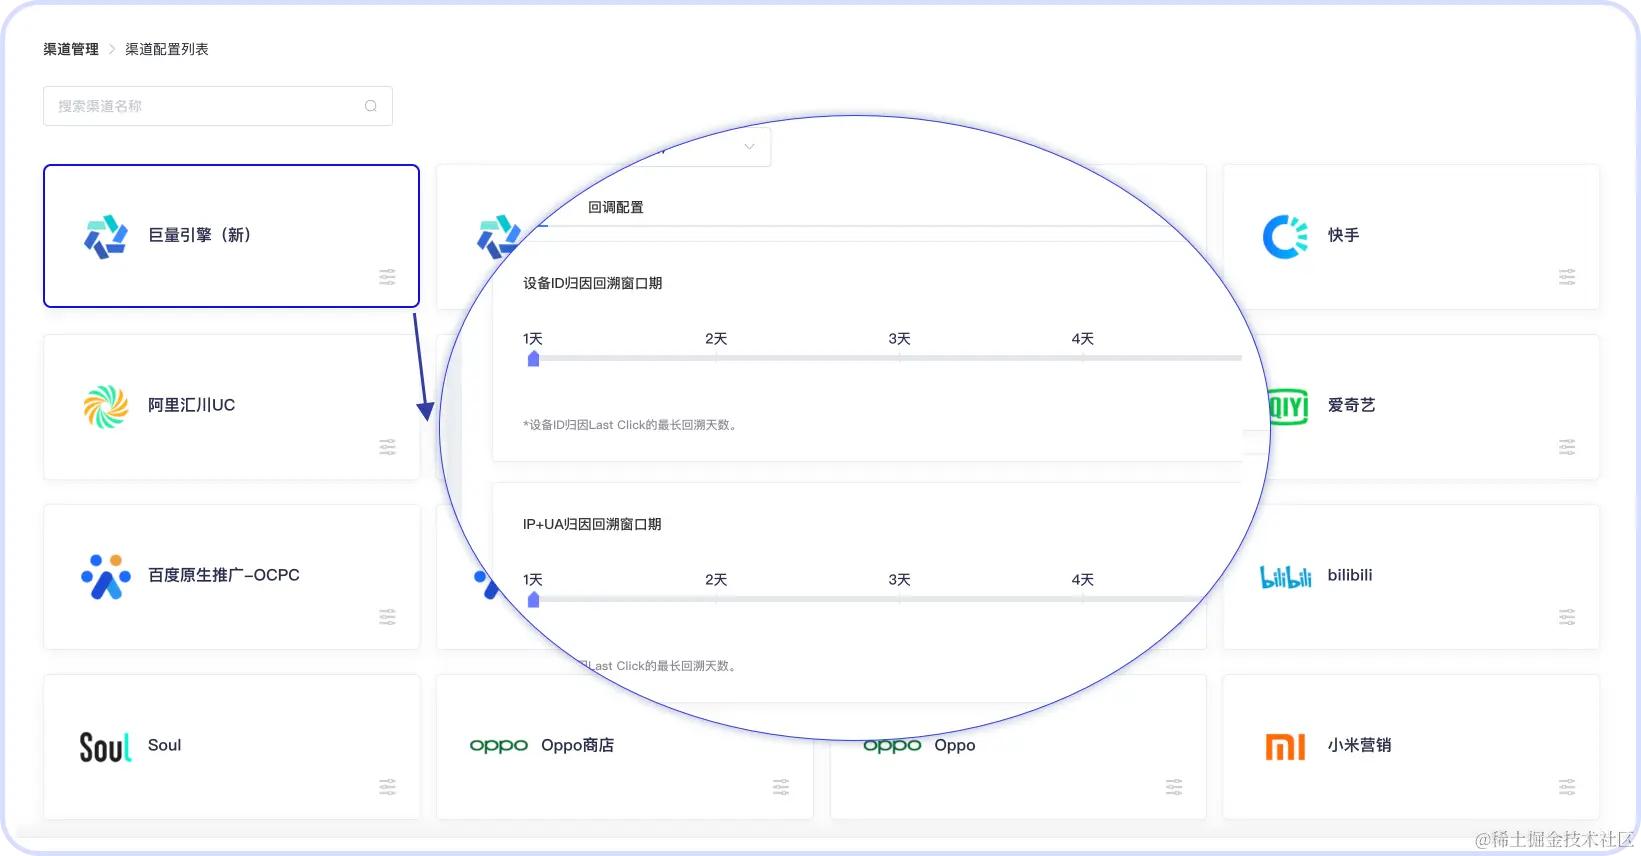
Task: Open settings icon on Oppo card
Action: tap(1174, 787)
